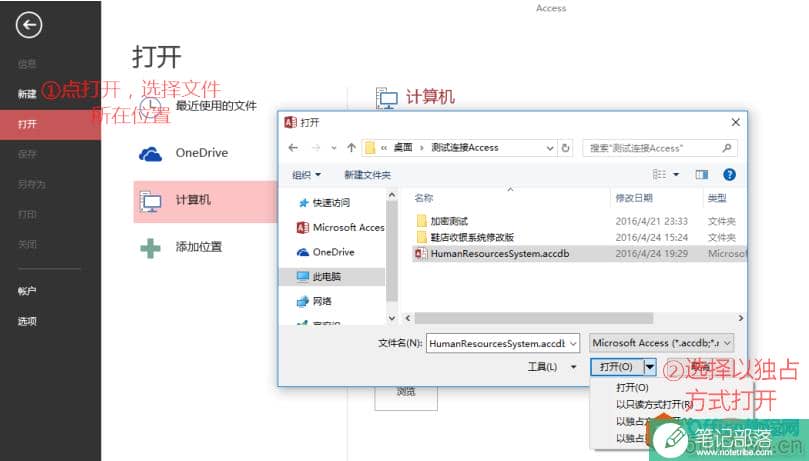The height and width of the screenshot is (461, 809).
Task: Select 打开 in the backstage sidebar
Action: point(51,124)
